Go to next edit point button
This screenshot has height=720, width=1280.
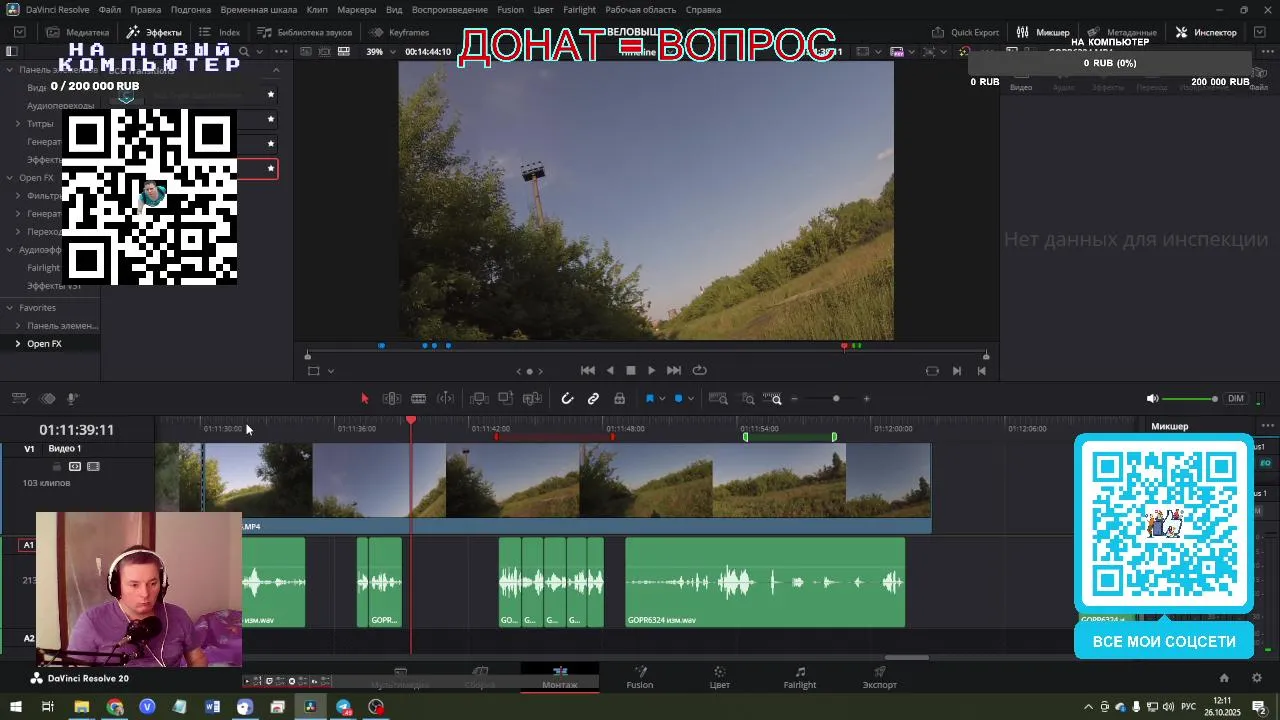[x=957, y=371]
